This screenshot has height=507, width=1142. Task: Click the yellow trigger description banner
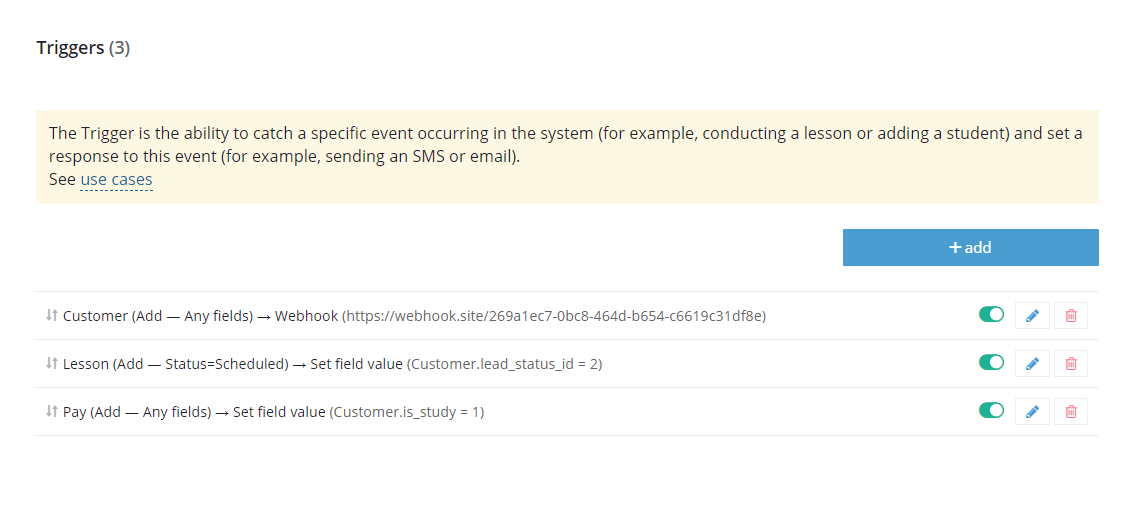coord(567,157)
